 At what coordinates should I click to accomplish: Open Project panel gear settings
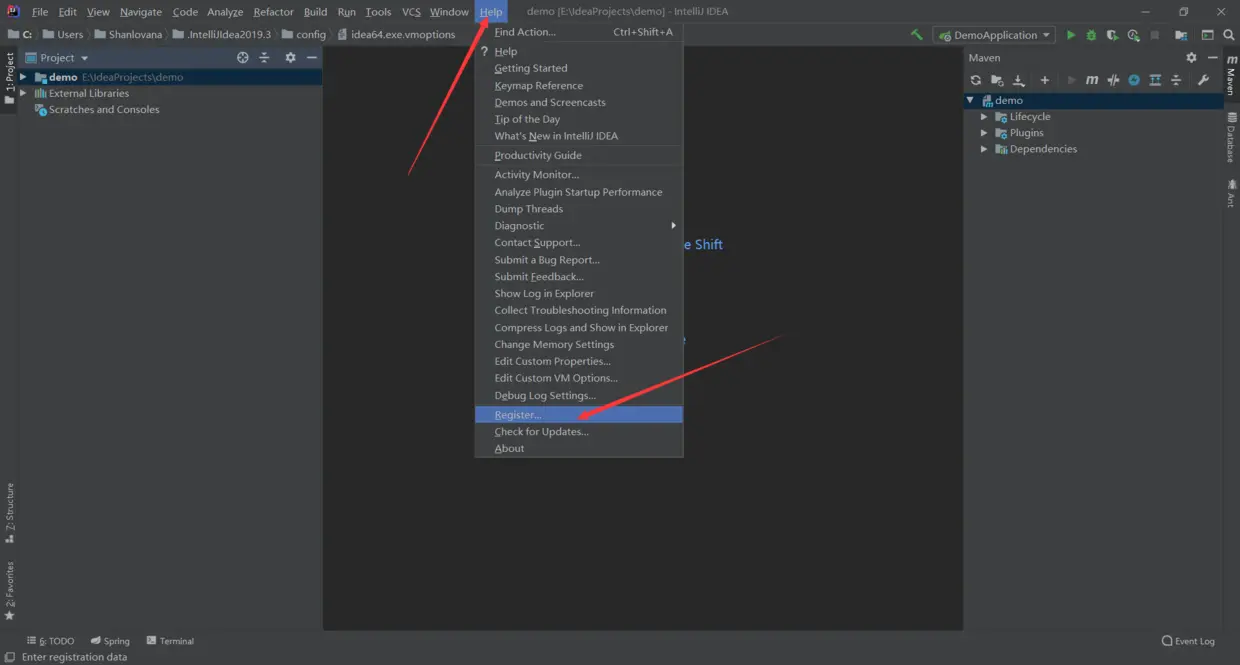click(291, 58)
